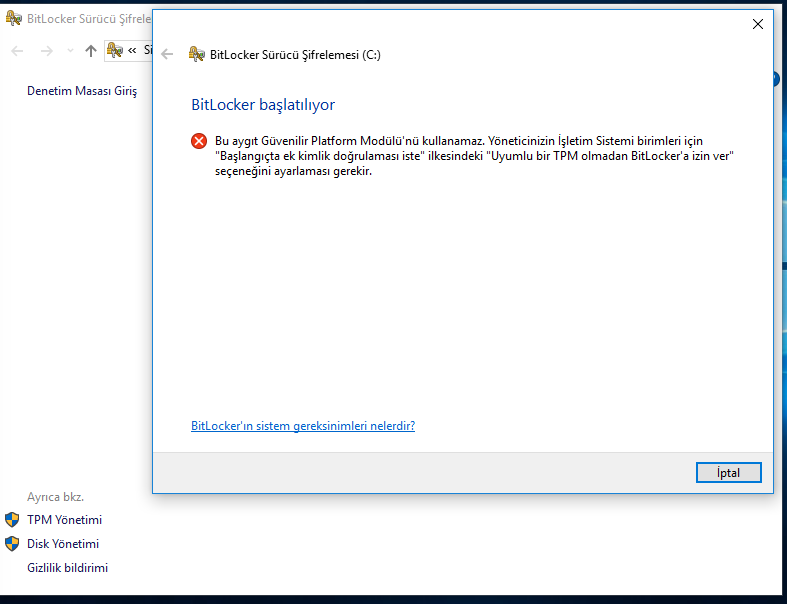Open the TPM Yönetimi link
Viewport: 787px width, 604px height.
click(x=64, y=520)
